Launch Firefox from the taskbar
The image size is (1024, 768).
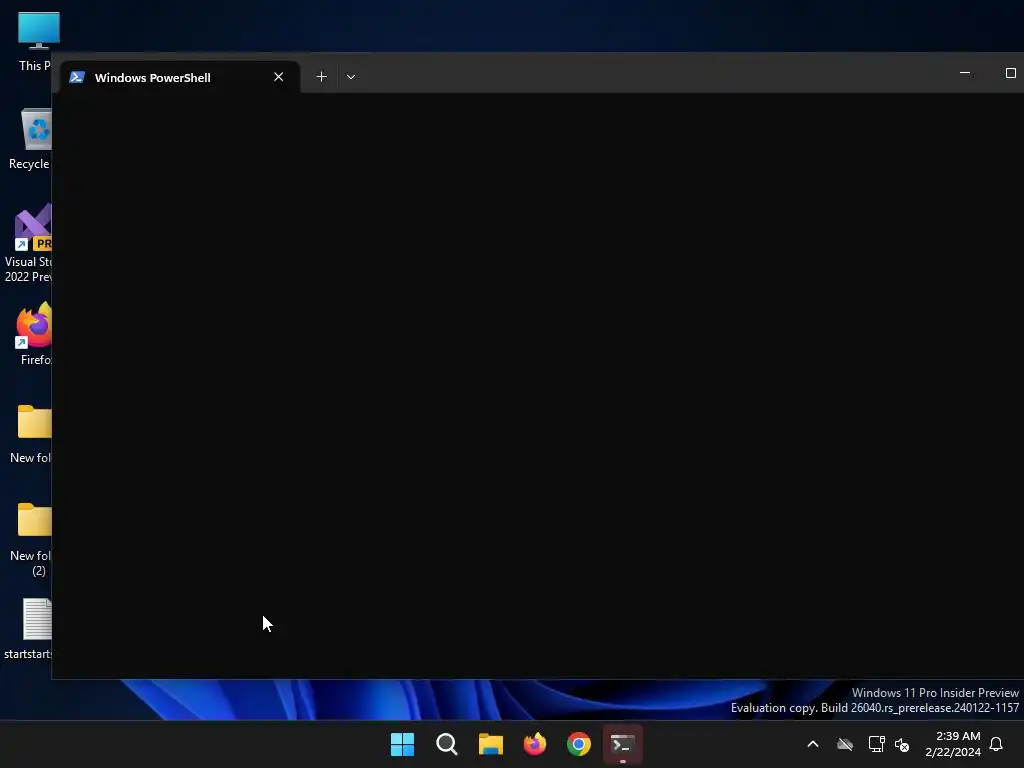[x=535, y=744]
